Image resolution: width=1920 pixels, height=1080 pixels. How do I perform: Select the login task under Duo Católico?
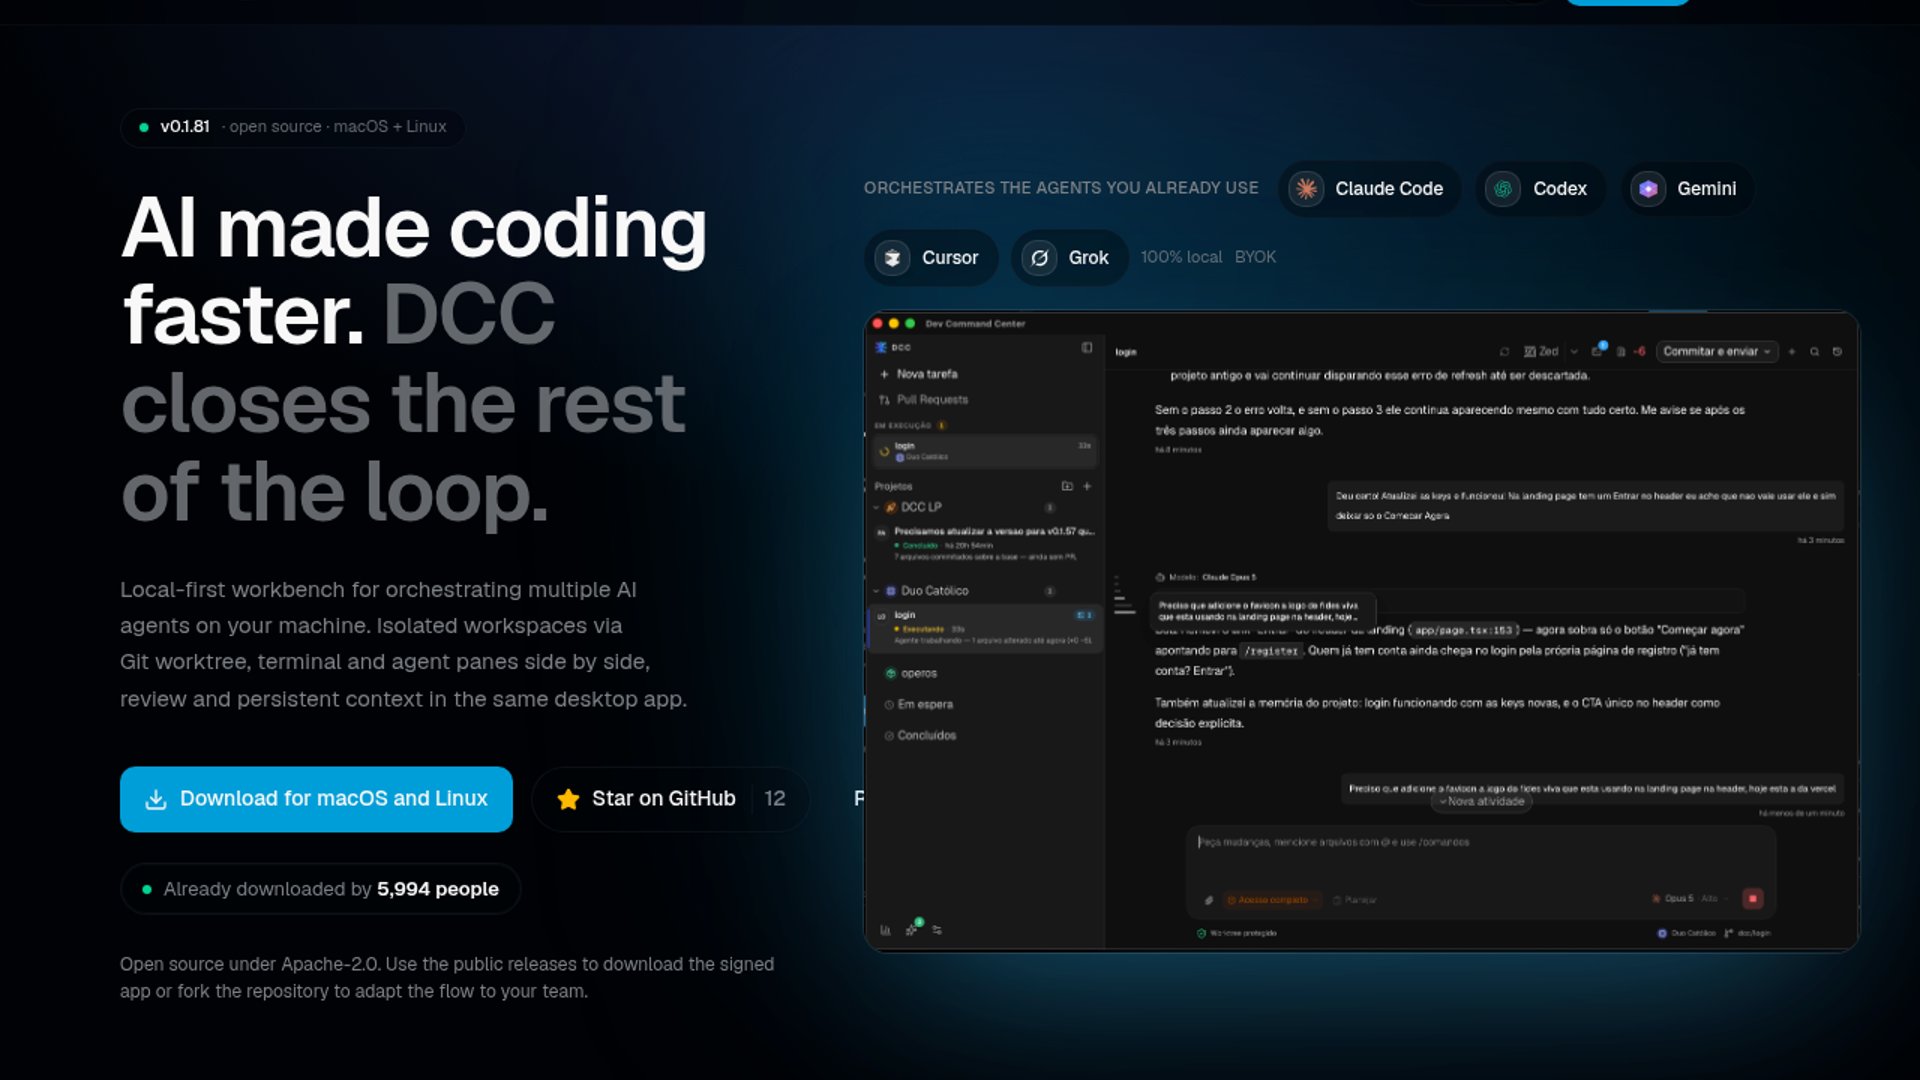[x=985, y=628]
